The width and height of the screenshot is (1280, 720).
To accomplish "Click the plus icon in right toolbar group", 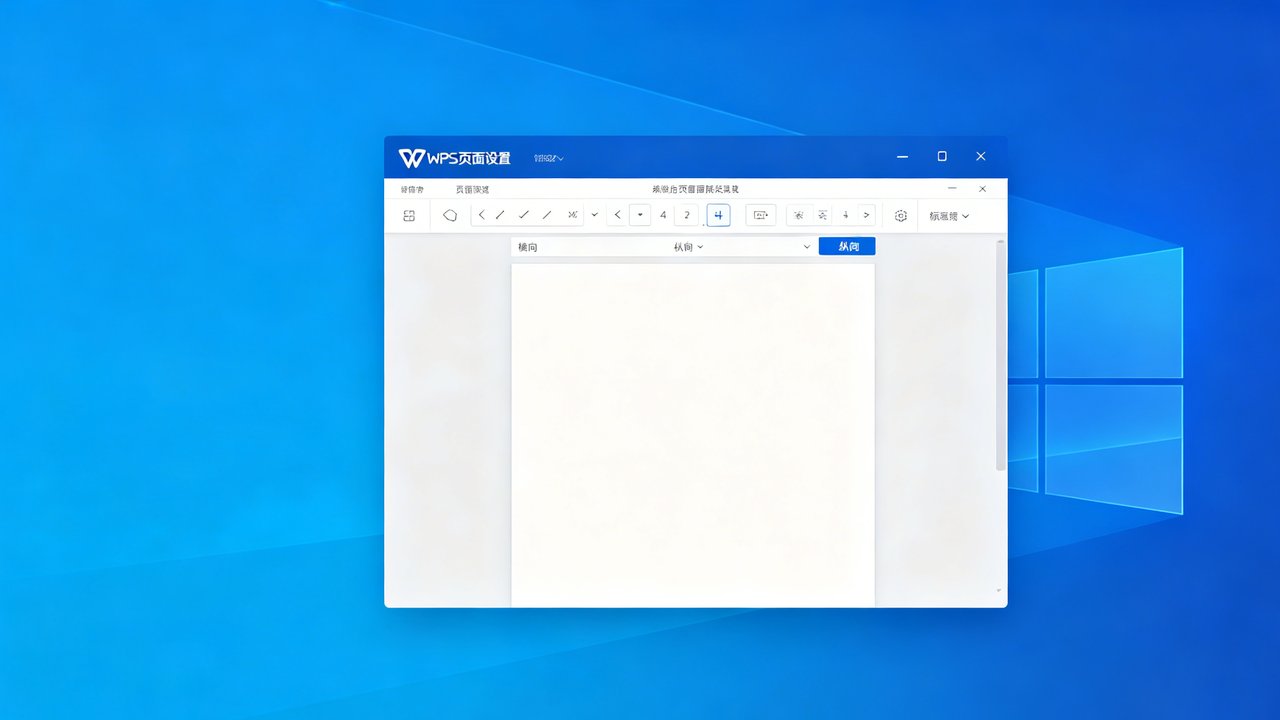I will 845,215.
